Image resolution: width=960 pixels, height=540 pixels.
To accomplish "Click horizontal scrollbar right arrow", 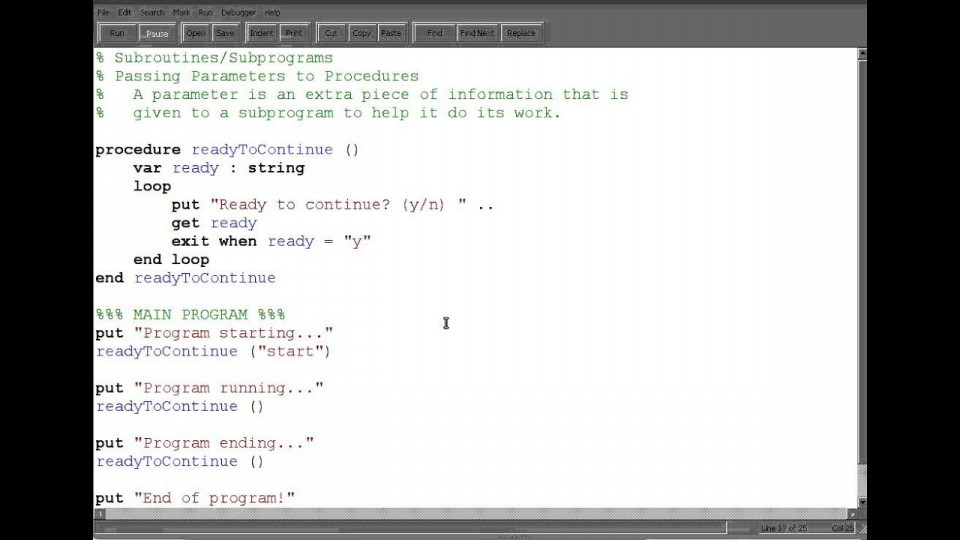I will (852, 514).
